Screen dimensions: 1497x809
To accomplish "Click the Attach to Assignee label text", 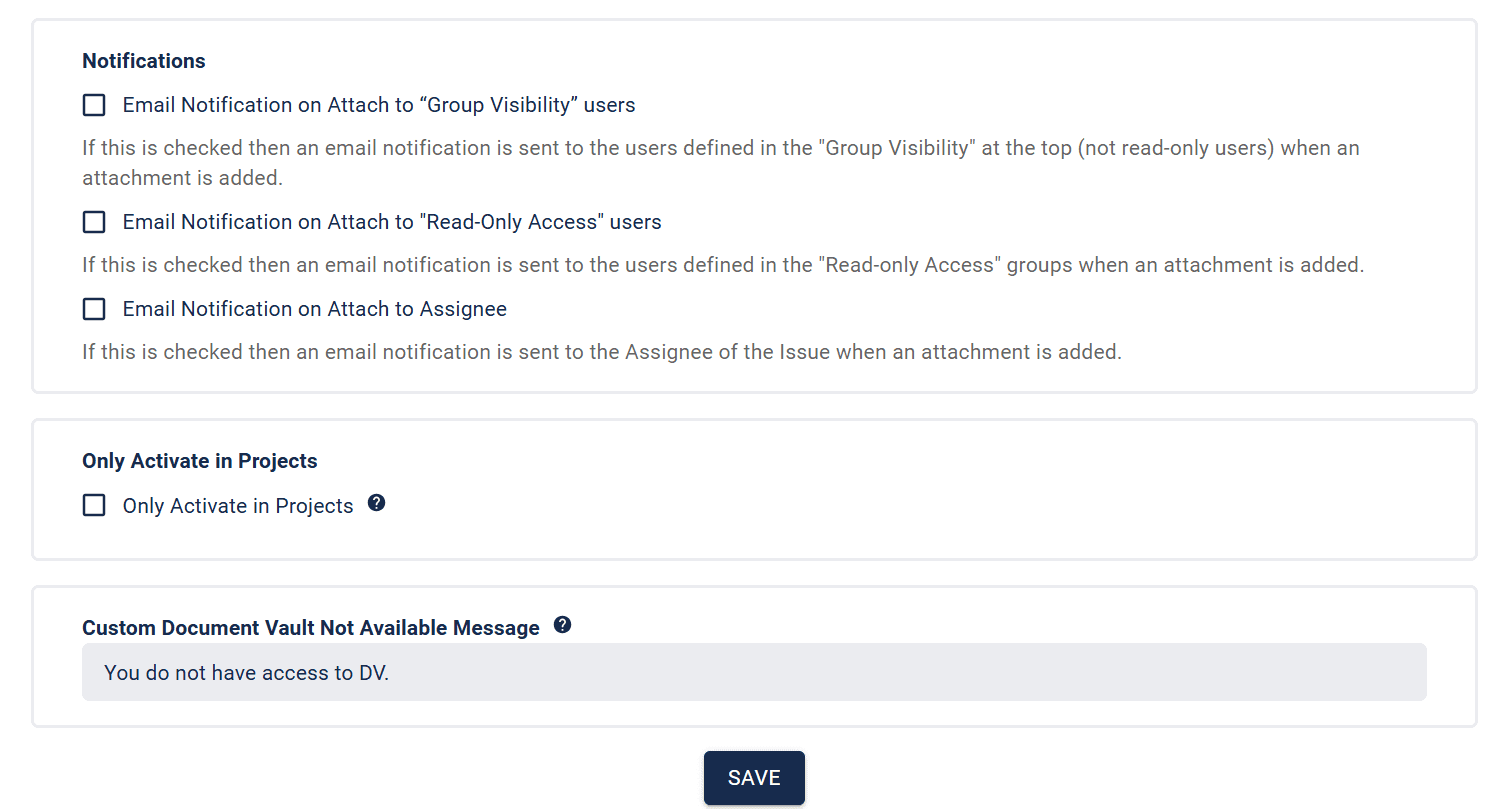I will [x=315, y=309].
